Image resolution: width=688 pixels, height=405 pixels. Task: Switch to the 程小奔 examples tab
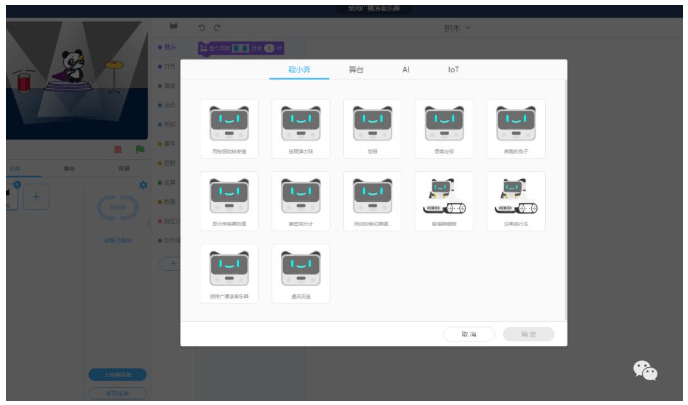[x=299, y=69]
